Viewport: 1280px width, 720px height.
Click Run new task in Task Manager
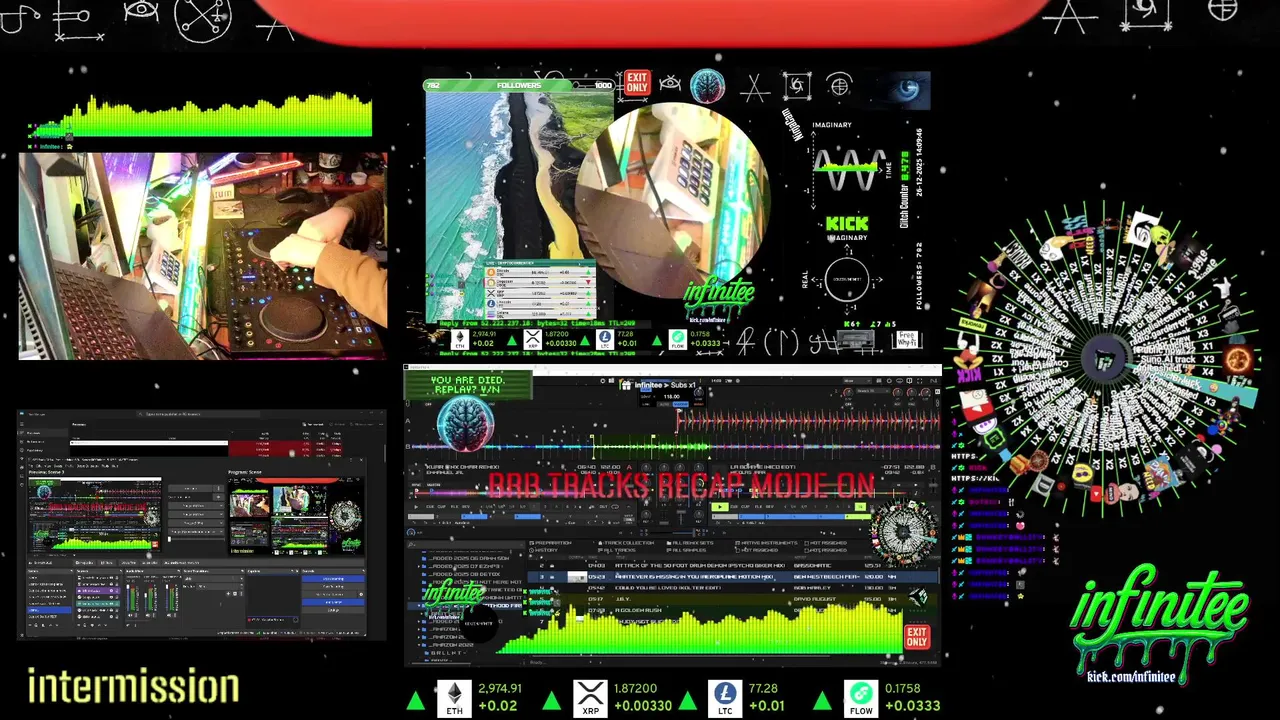click(x=314, y=424)
